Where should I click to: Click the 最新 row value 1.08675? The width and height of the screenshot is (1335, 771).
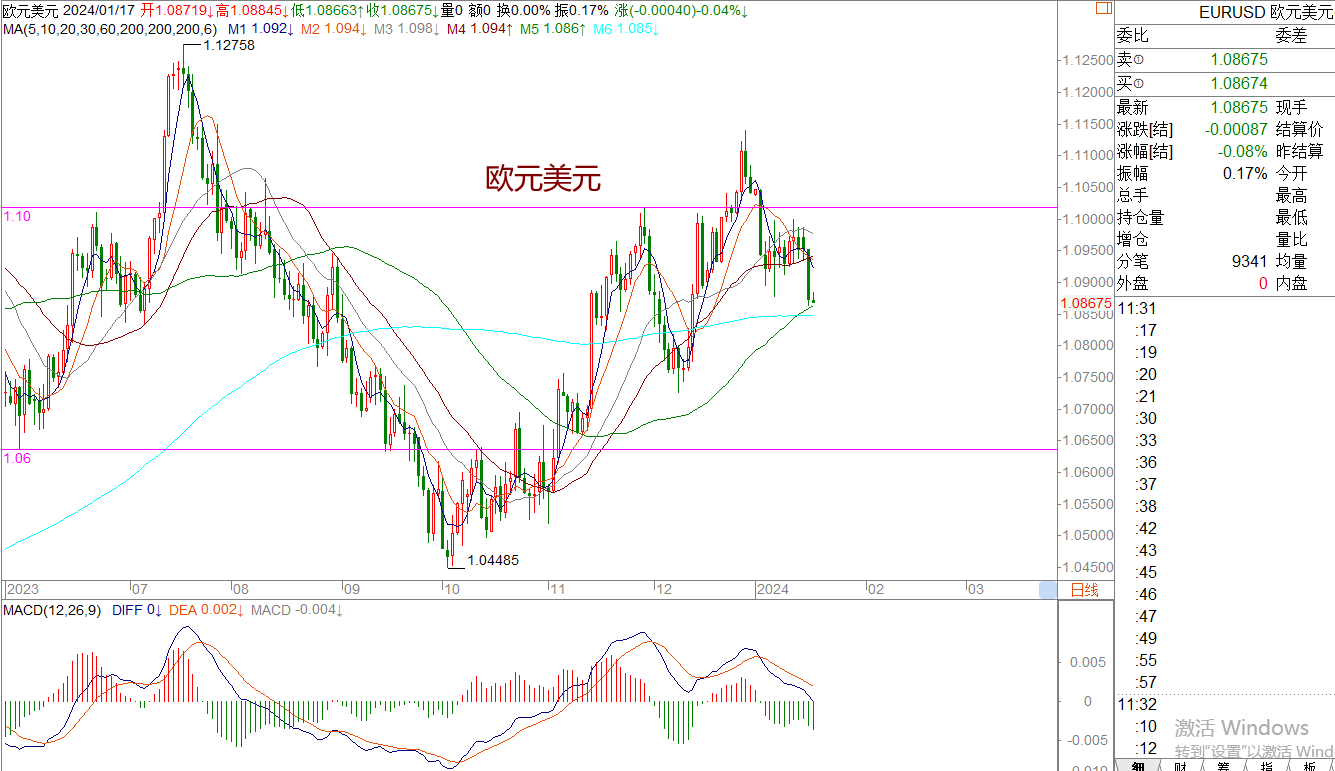(x=1239, y=107)
